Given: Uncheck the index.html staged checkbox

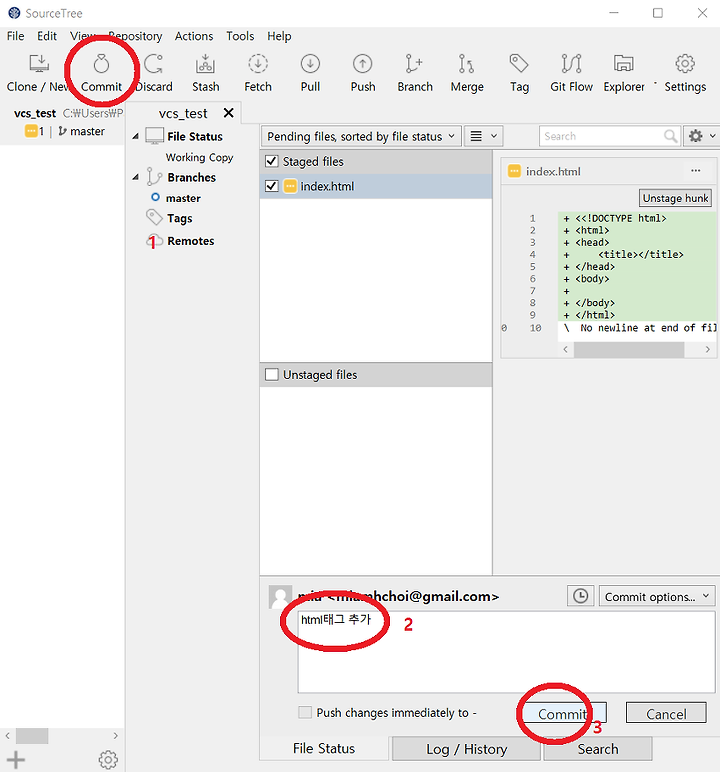Looking at the screenshot, I should tap(271, 186).
